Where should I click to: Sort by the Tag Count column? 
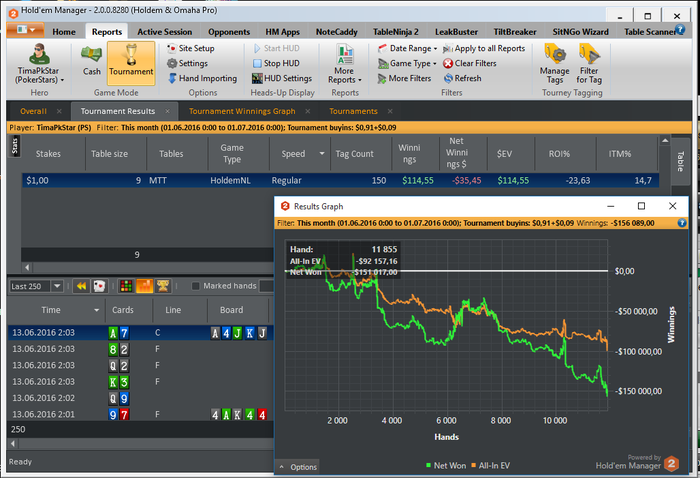tap(354, 154)
